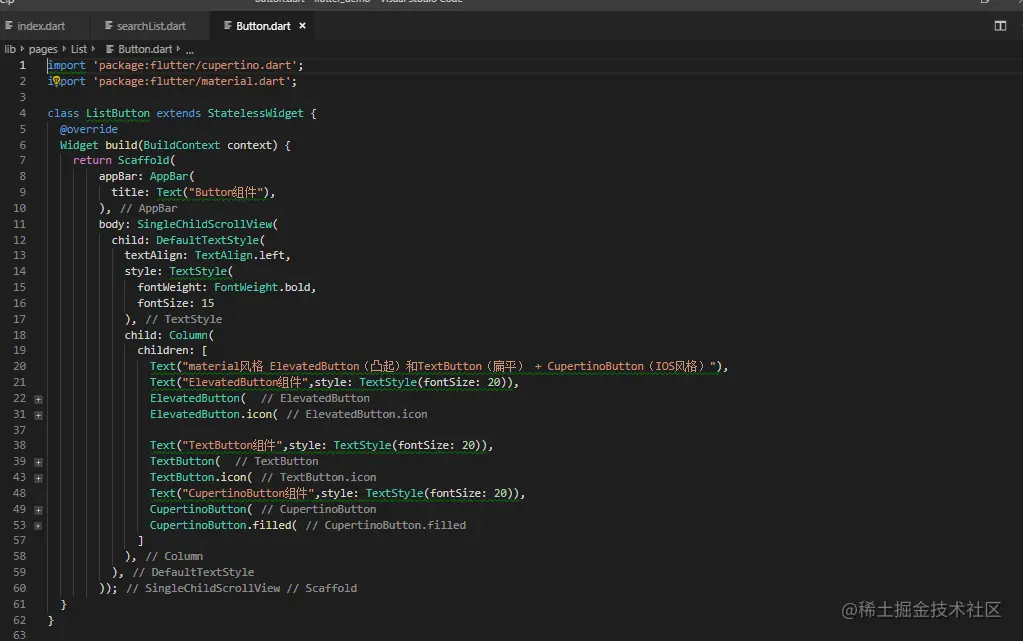This screenshot has height=641, width=1023.
Task: Click TextAlign.left value
Action: [239, 255]
